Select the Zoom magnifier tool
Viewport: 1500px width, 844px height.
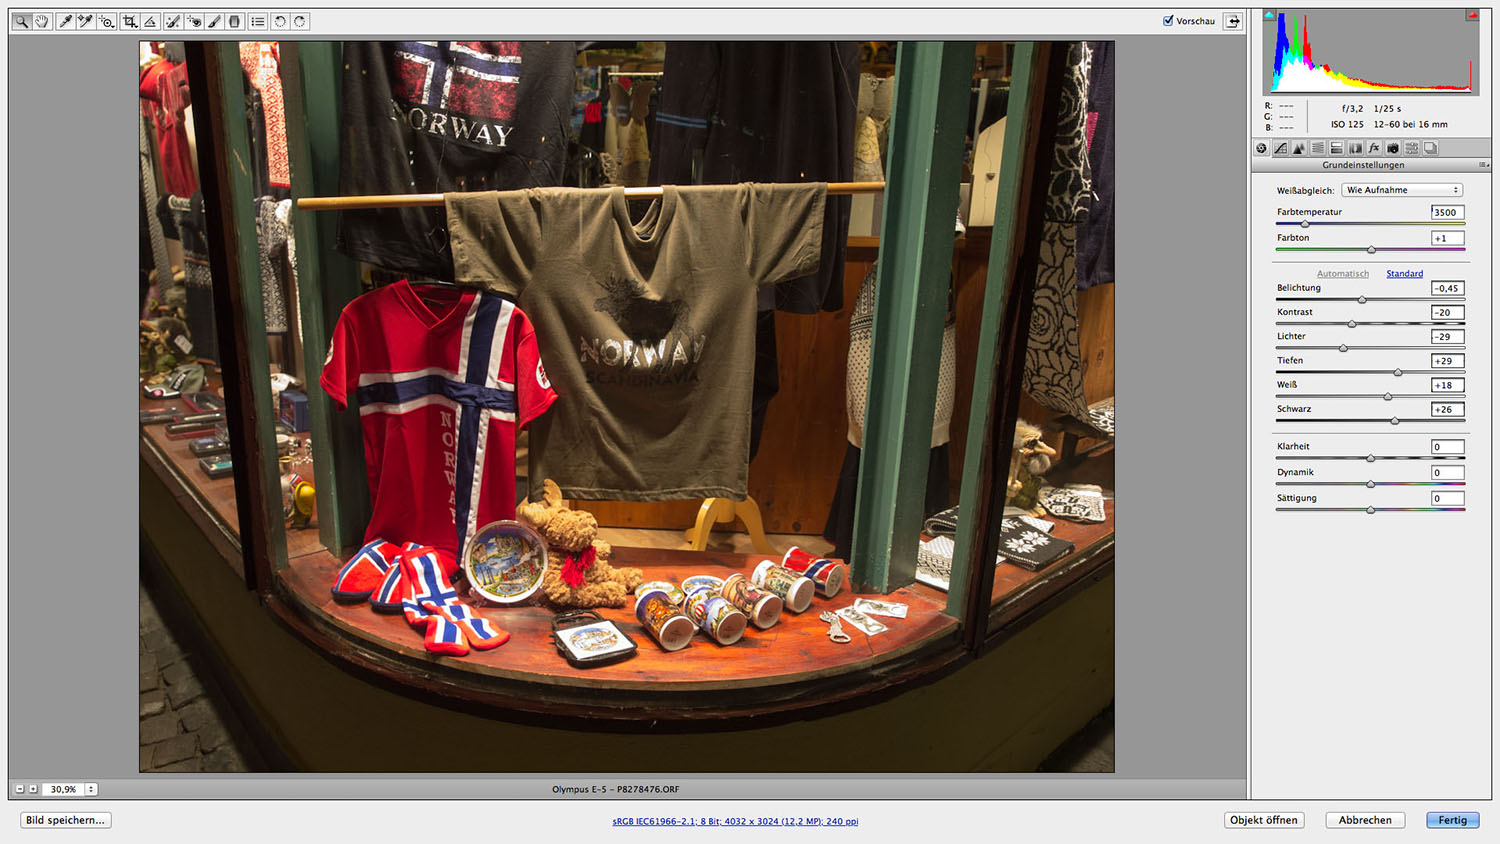tap(21, 21)
